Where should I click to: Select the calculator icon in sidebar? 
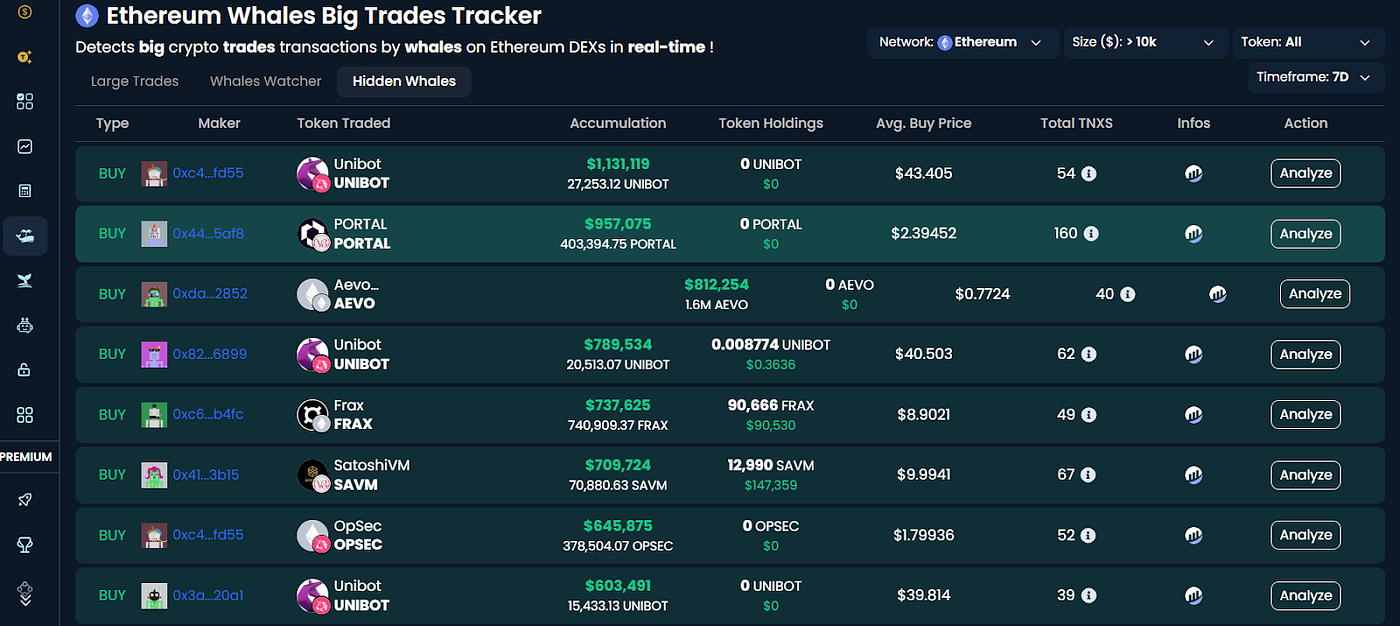(x=24, y=190)
